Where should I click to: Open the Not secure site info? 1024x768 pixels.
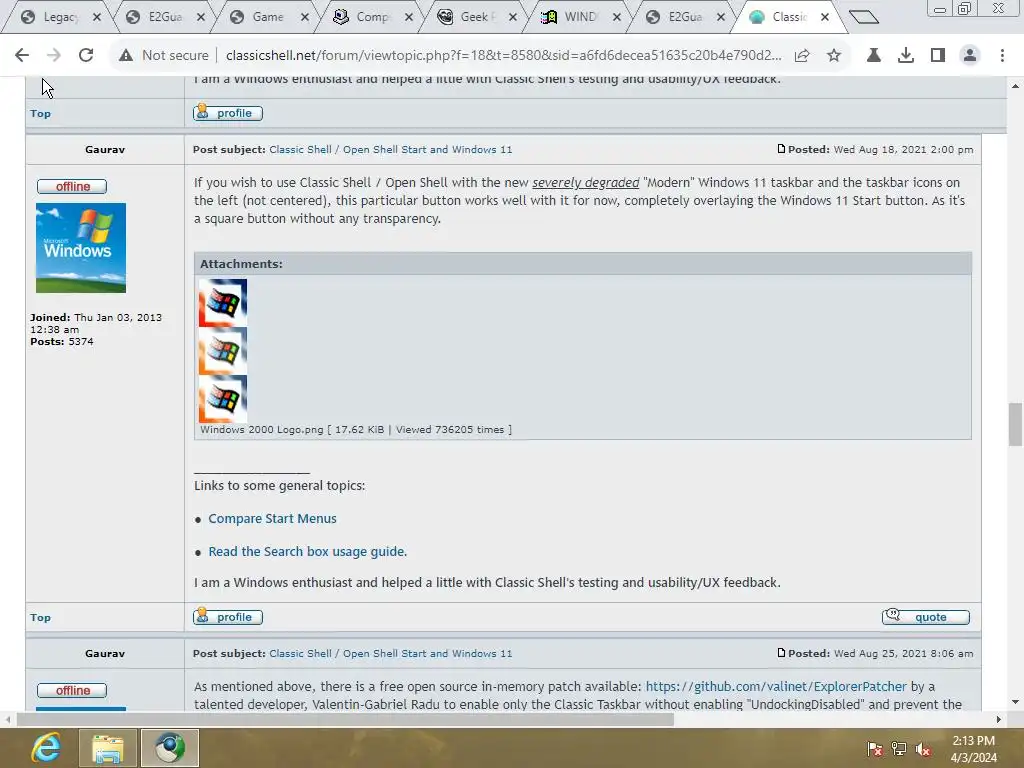163,56
